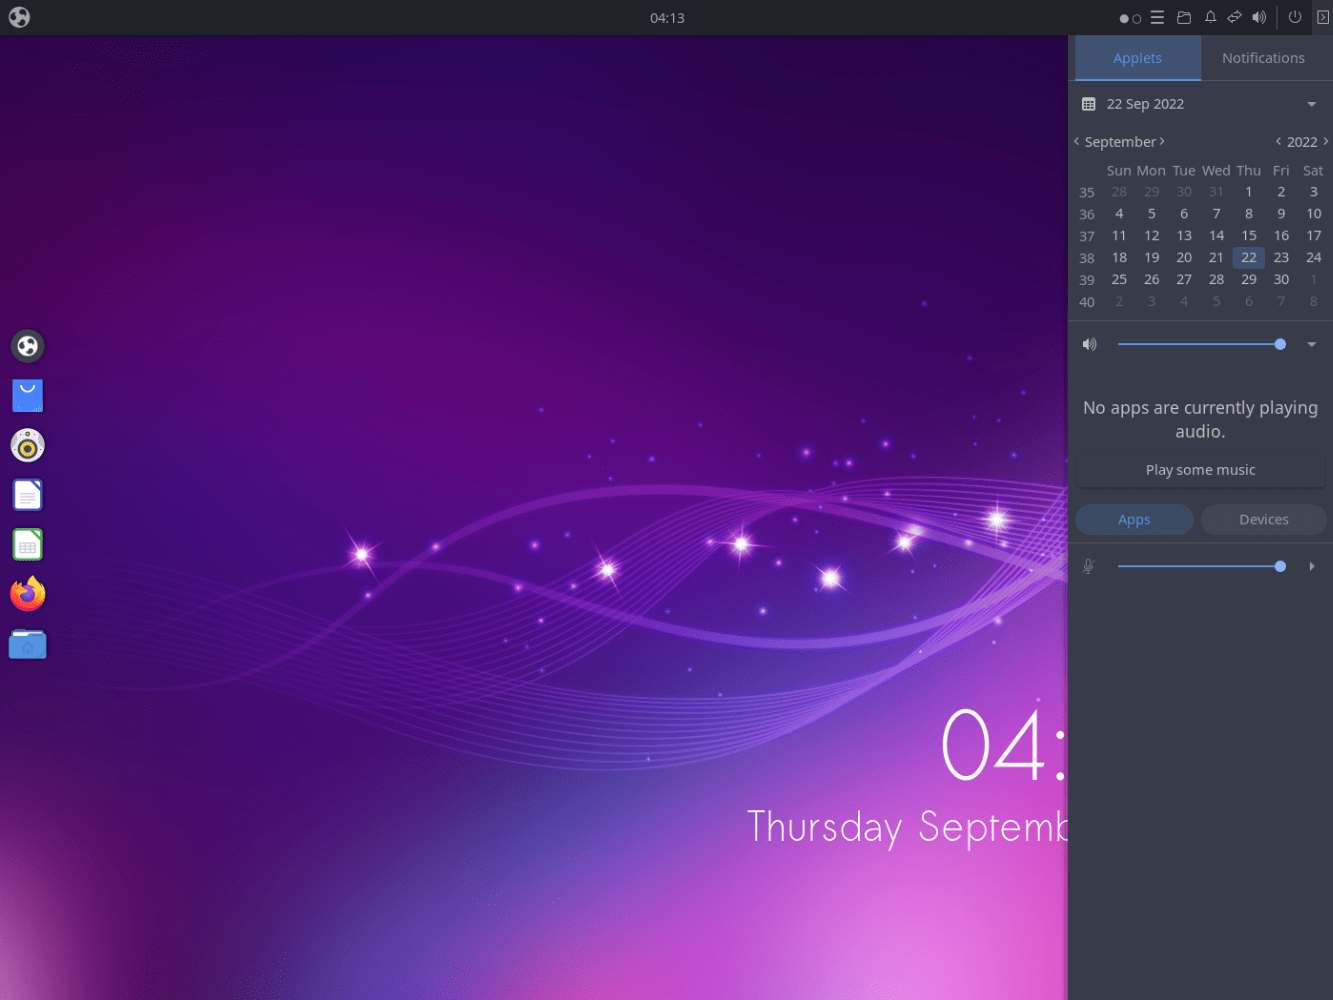The height and width of the screenshot is (1000, 1333).
Task: Go to the next year 2023
Action: [1326, 141]
